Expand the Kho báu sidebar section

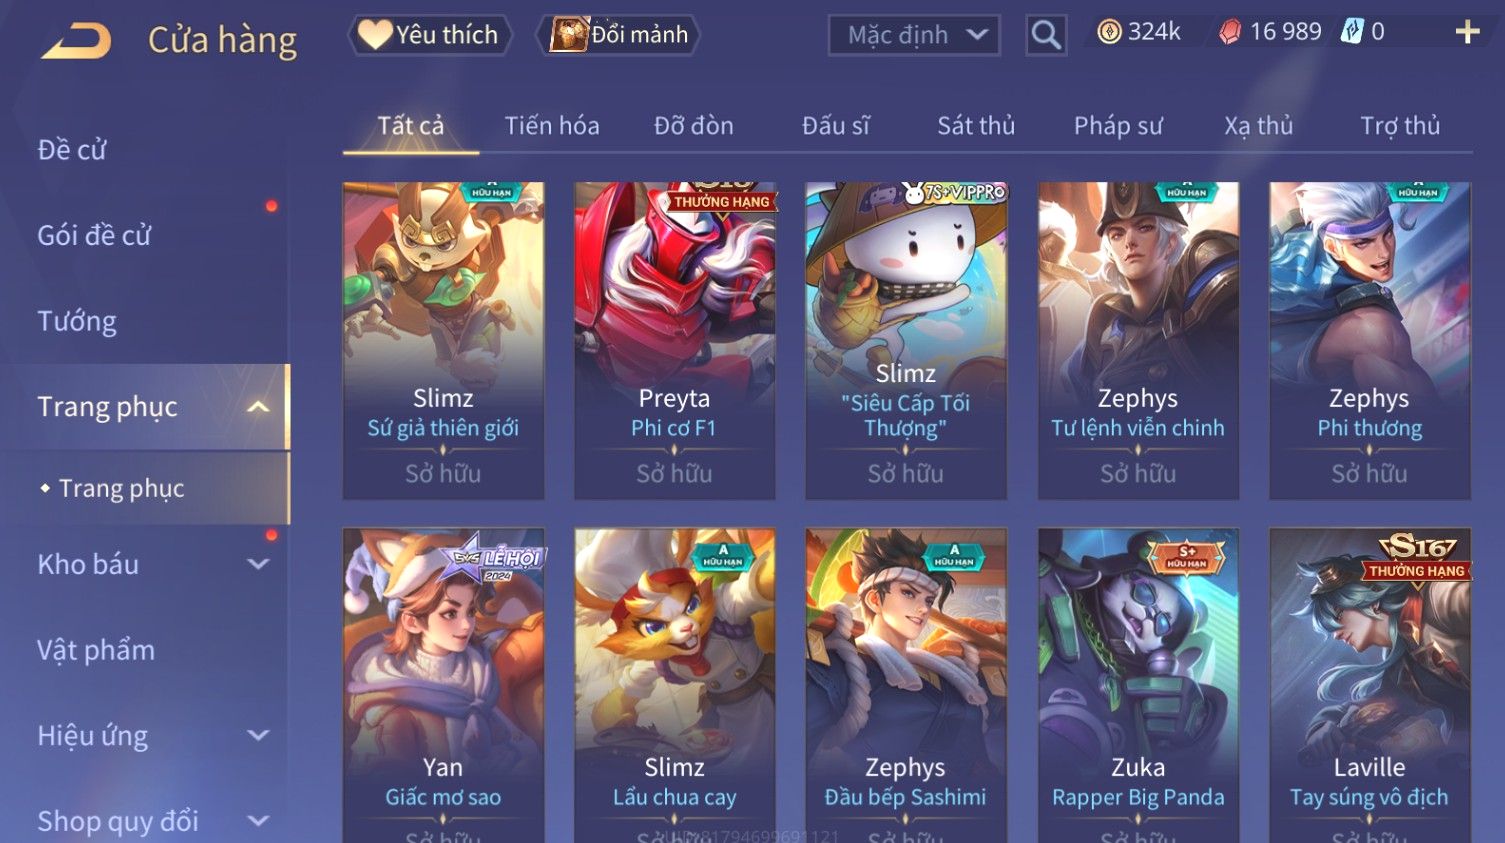(258, 564)
